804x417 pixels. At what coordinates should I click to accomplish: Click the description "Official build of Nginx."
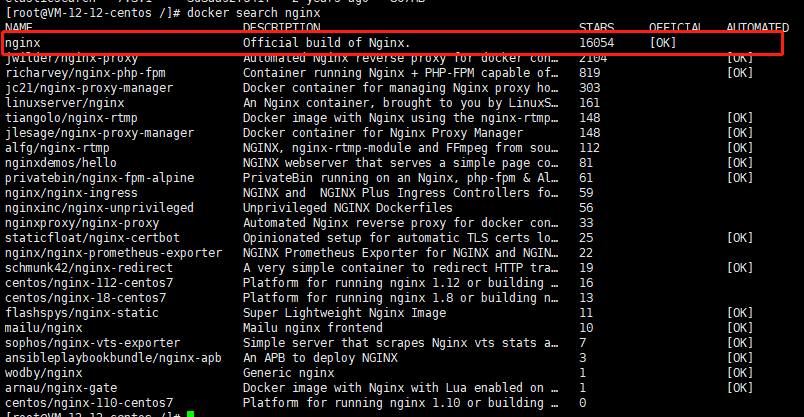pos(327,43)
